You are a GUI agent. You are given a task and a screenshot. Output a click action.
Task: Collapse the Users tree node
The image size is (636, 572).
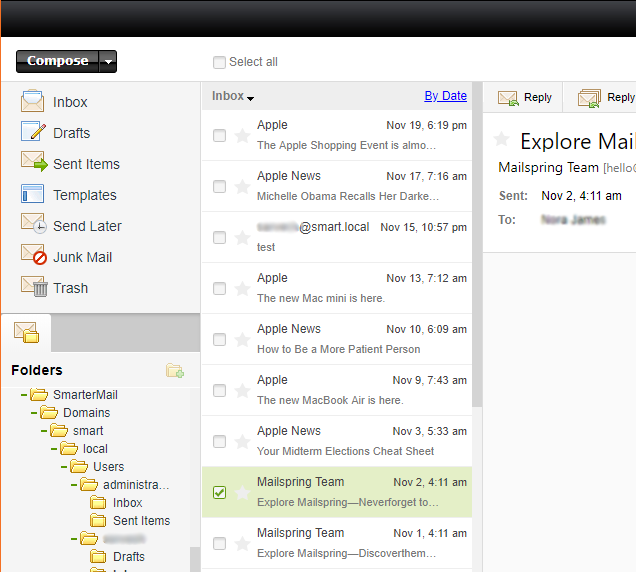(x=64, y=467)
